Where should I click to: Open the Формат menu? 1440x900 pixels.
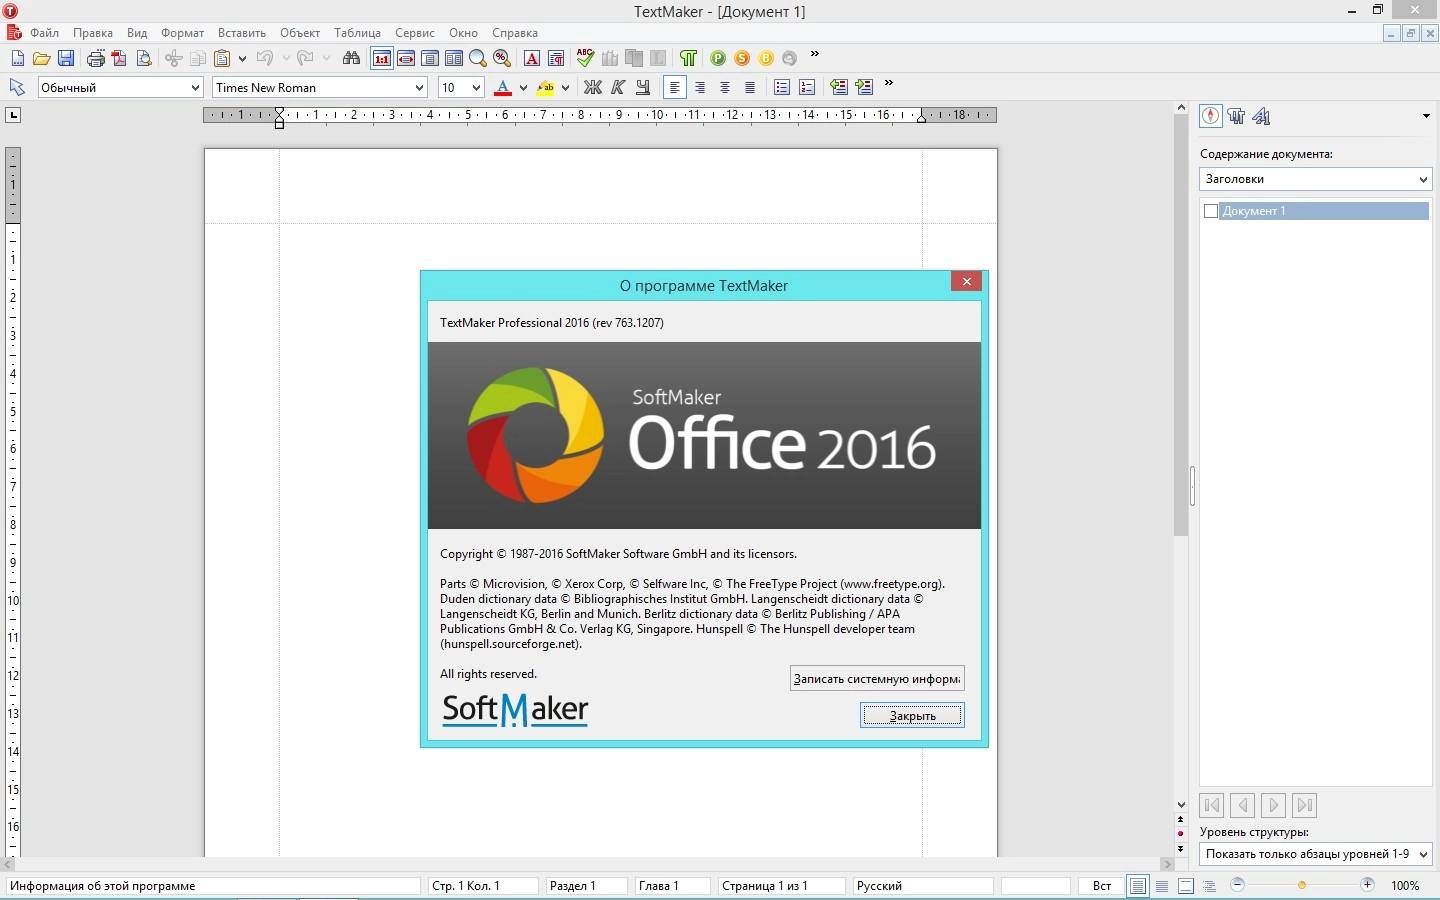182,33
